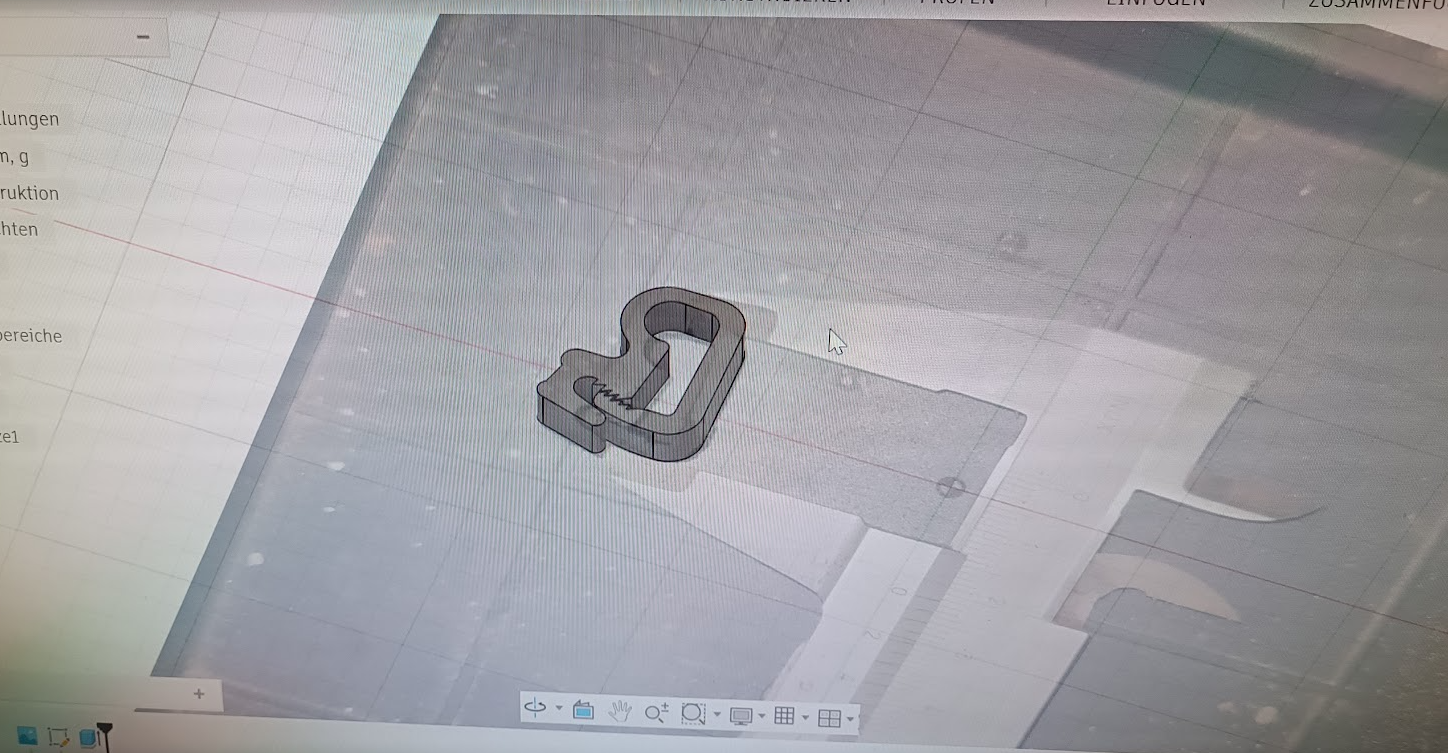
Task: Expand the Viewports dropdown arrow
Action: tap(851, 719)
